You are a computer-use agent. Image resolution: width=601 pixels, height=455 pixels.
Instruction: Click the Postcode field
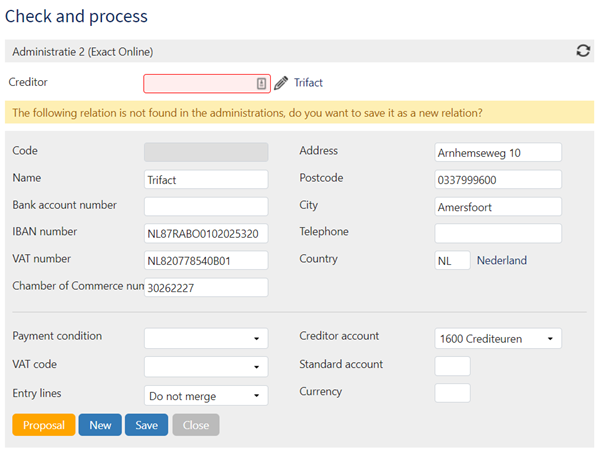click(x=498, y=179)
